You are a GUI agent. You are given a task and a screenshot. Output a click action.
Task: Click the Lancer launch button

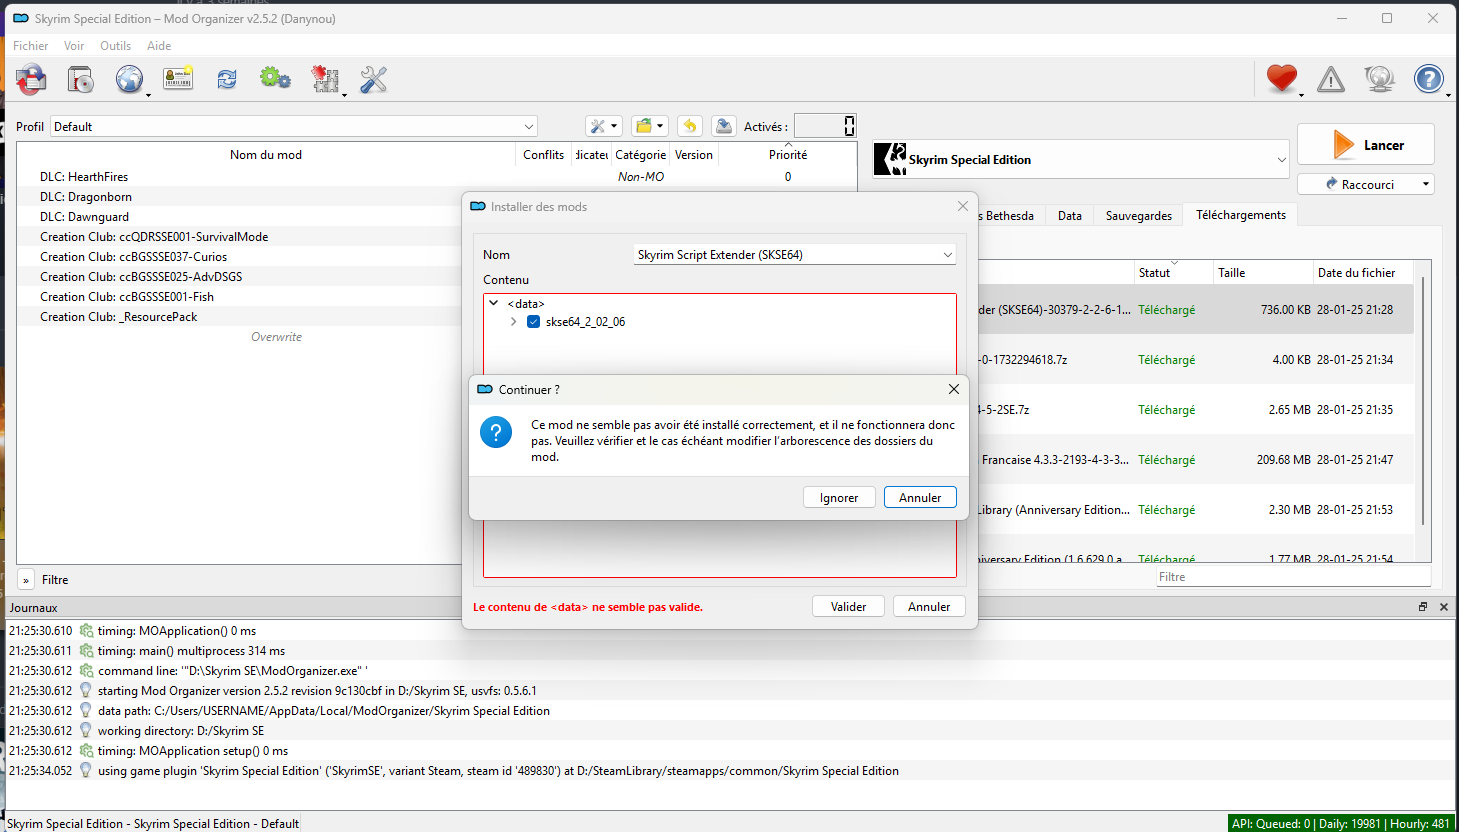(x=1366, y=145)
